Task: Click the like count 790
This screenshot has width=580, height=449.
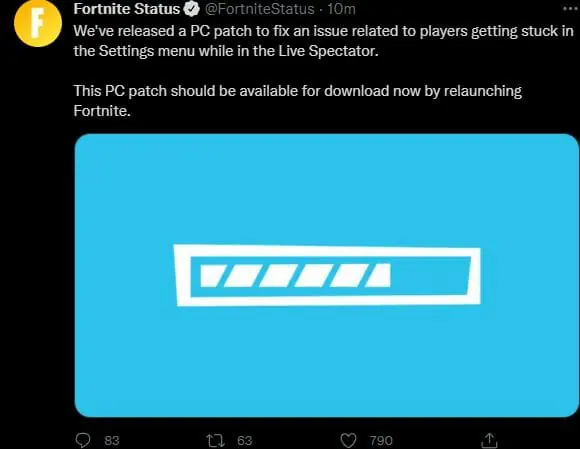Action: (381, 440)
